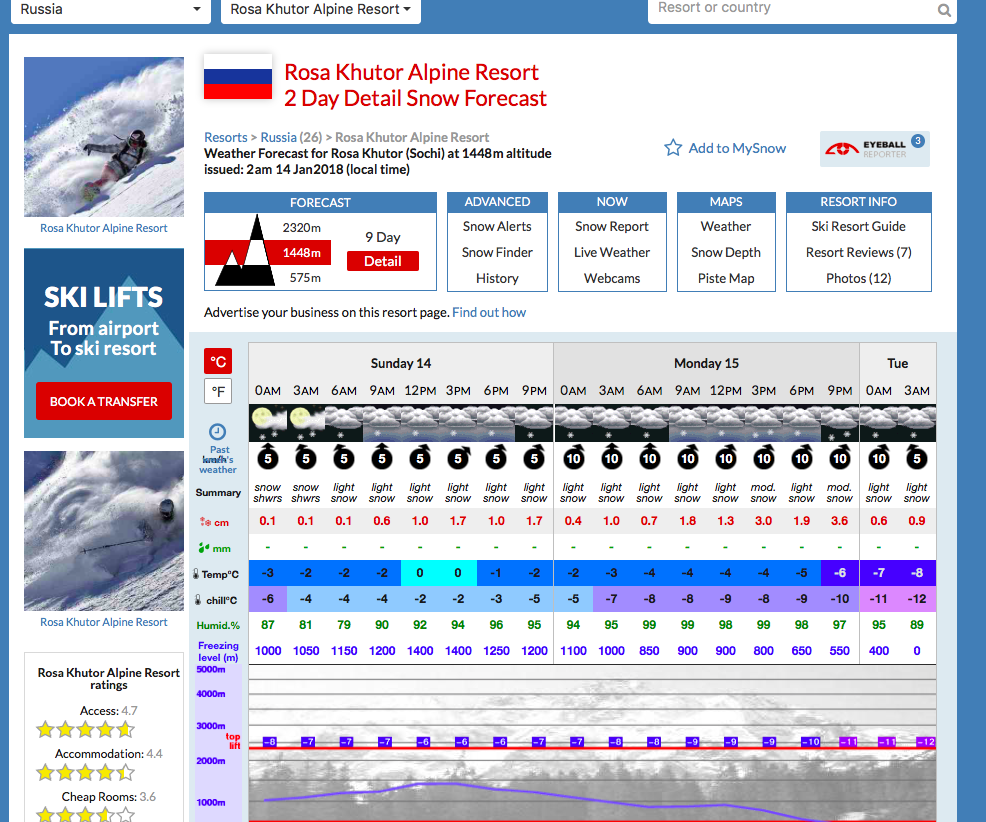Click the Russian flag icon
Image resolution: width=986 pixels, height=822 pixels.
(238, 77)
